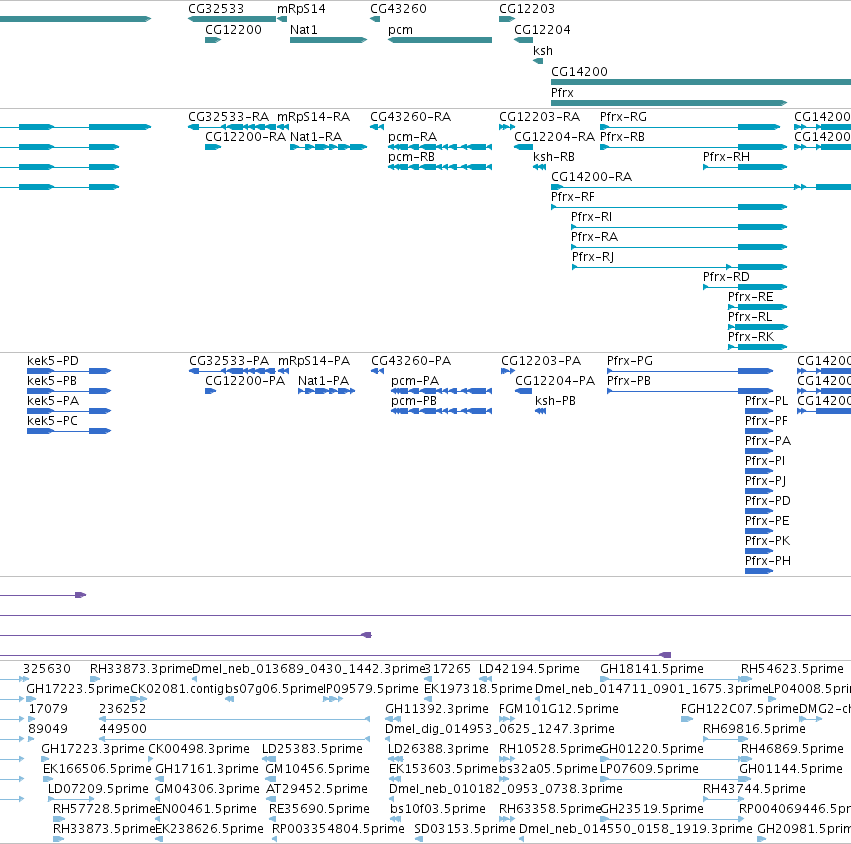
Task: Select the Nat1 gene arrow bar
Action: (x=328, y=40)
